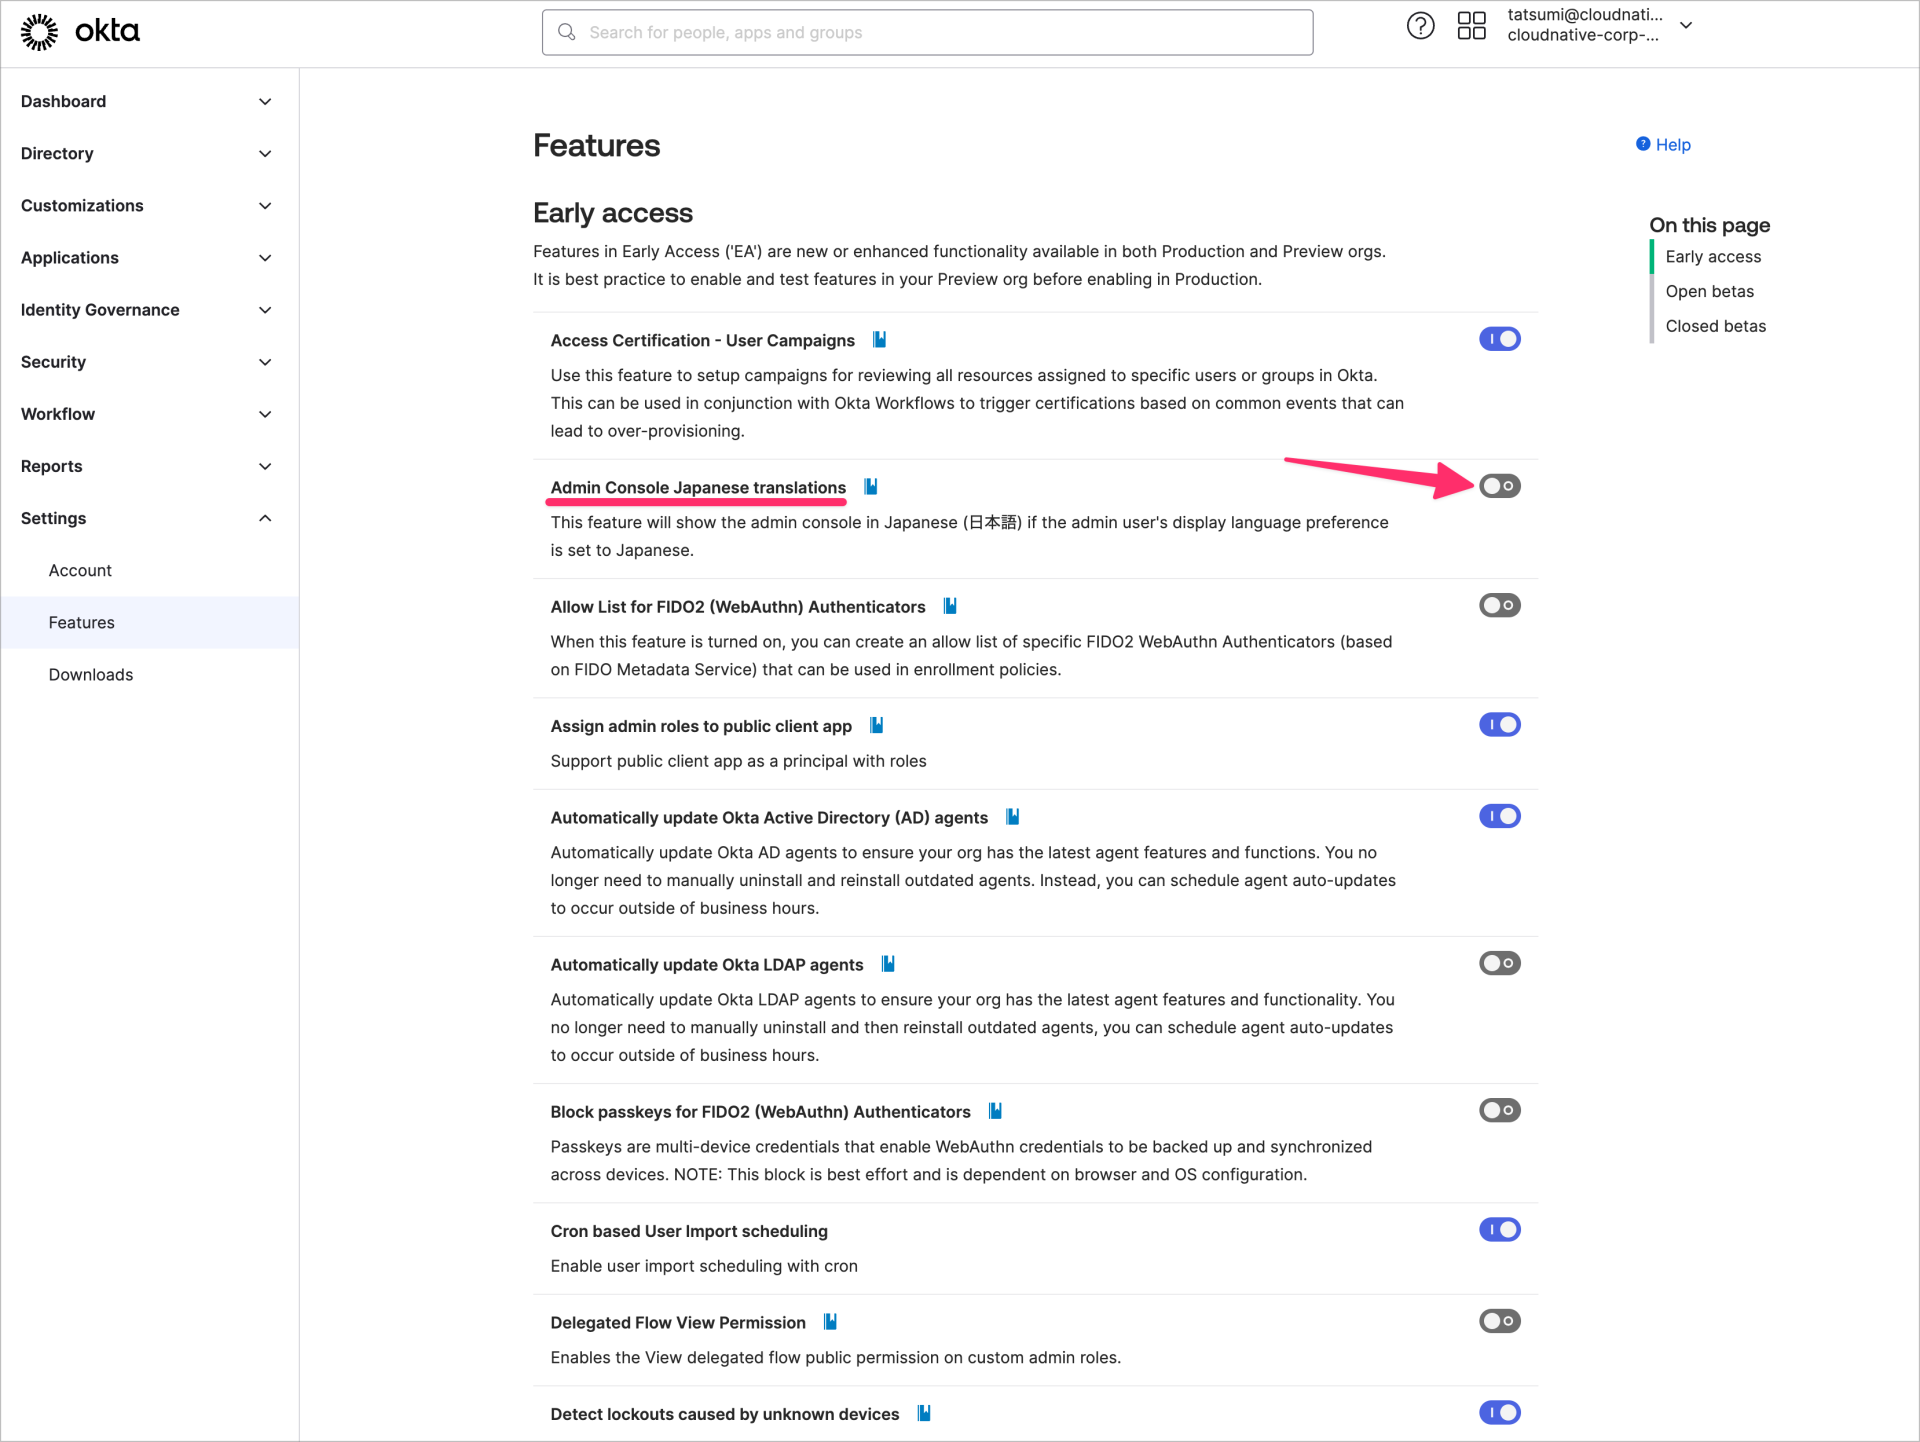Select Downloads in the sidebar
Image resolution: width=1920 pixels, height=1442 pixels.
(90, 674)
